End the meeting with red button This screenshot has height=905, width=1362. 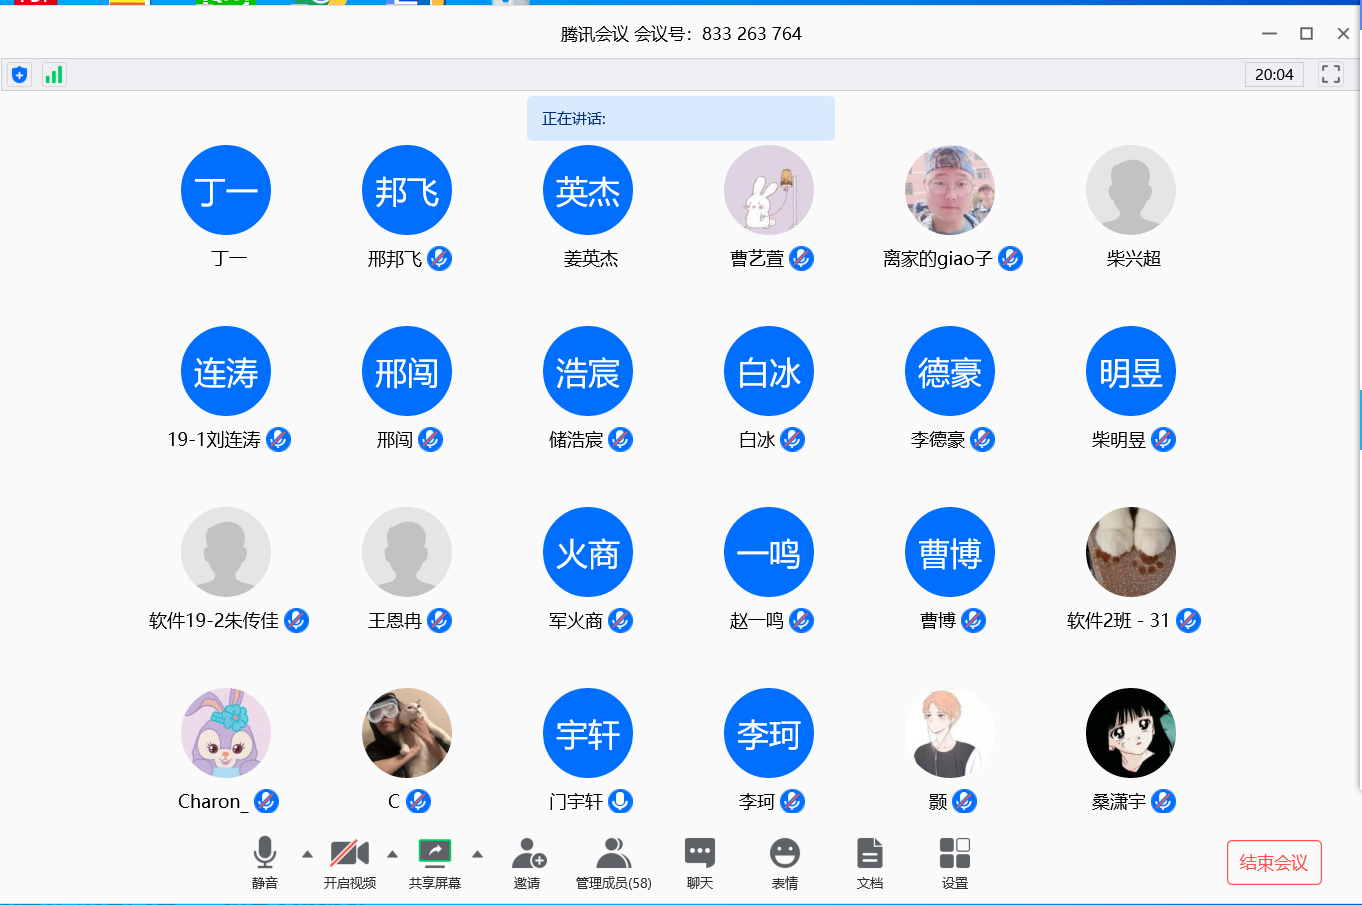1274,862
